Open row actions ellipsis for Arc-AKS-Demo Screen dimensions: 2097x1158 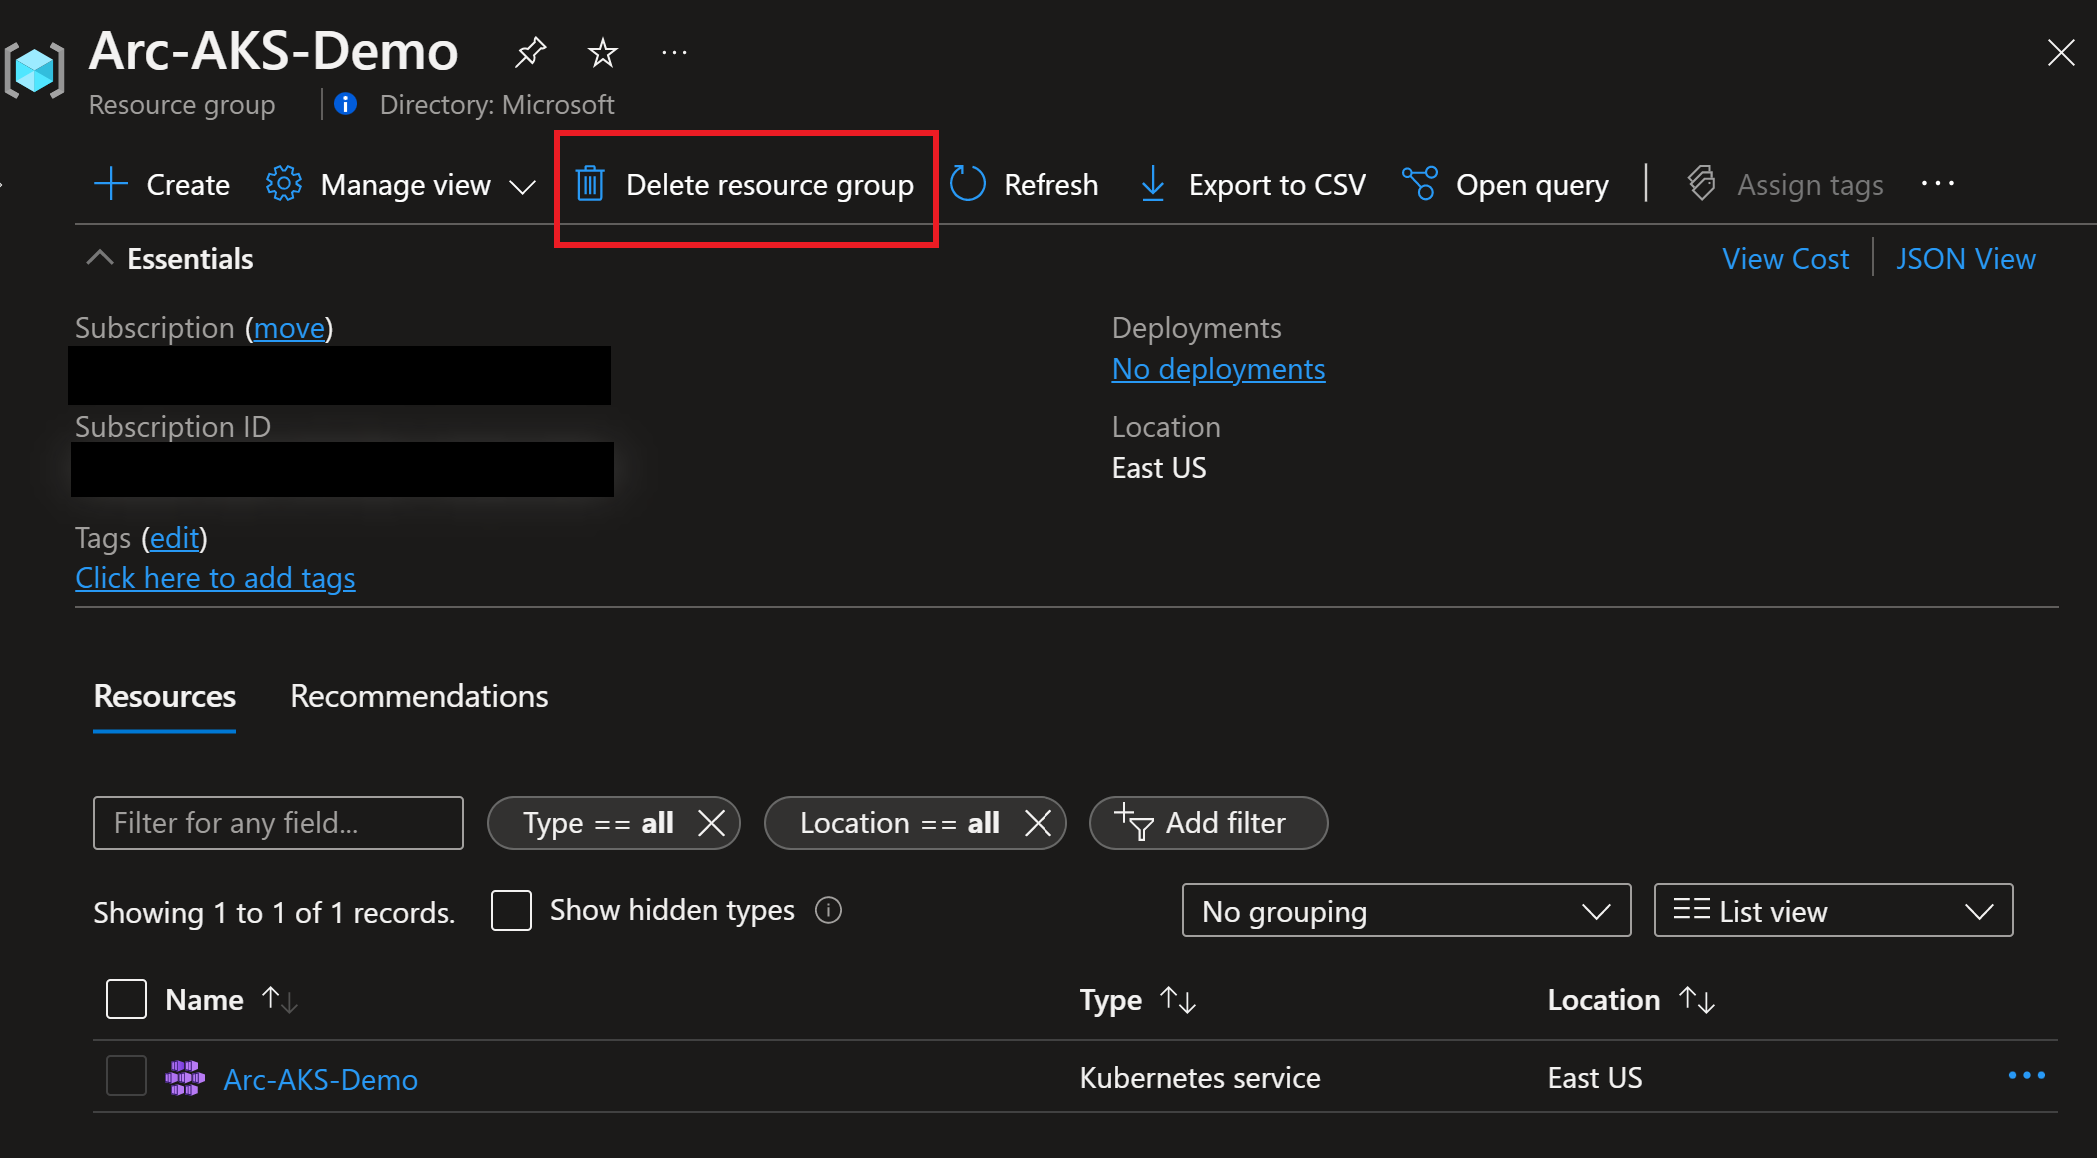pyautogui.click(x=2027, y=1076)
